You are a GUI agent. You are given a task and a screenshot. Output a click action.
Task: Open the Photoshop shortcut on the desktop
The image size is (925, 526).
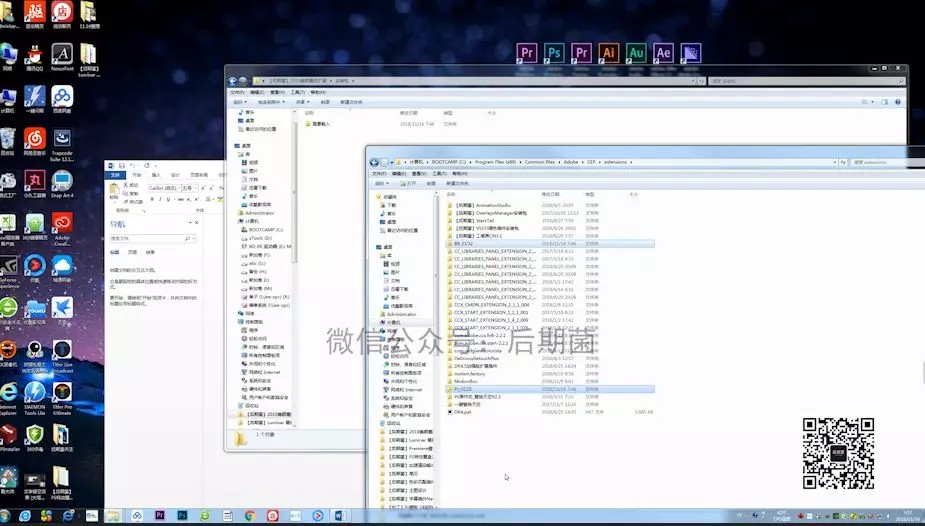[x=553, y=53]
